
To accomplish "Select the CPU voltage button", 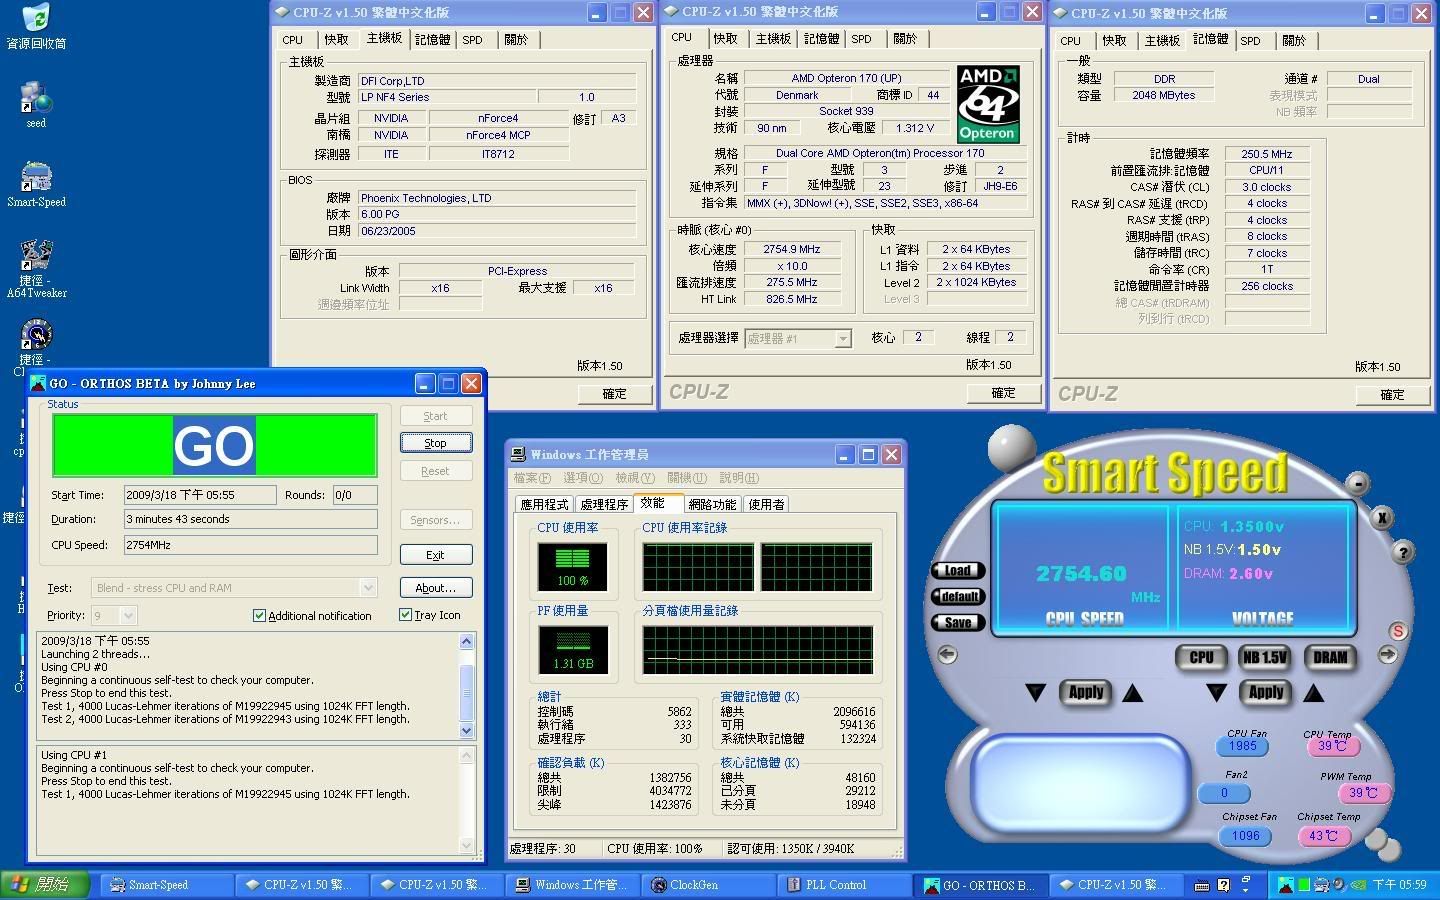I will tap(1201, 657).
